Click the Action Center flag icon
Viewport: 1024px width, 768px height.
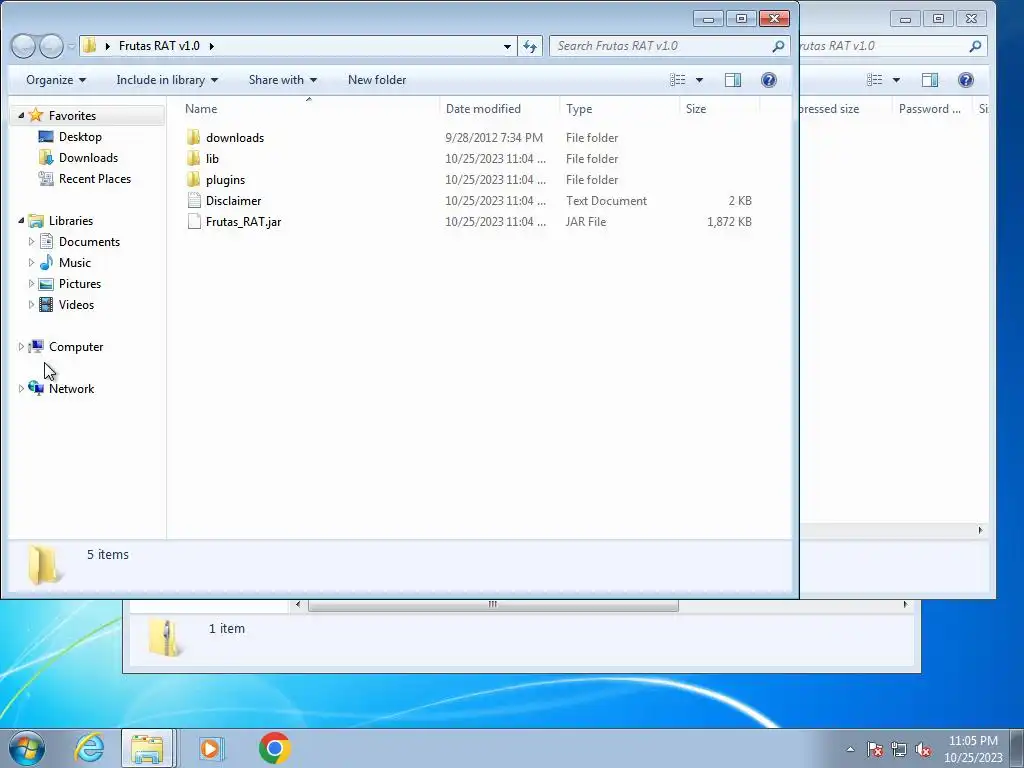(x=875, y=750)
